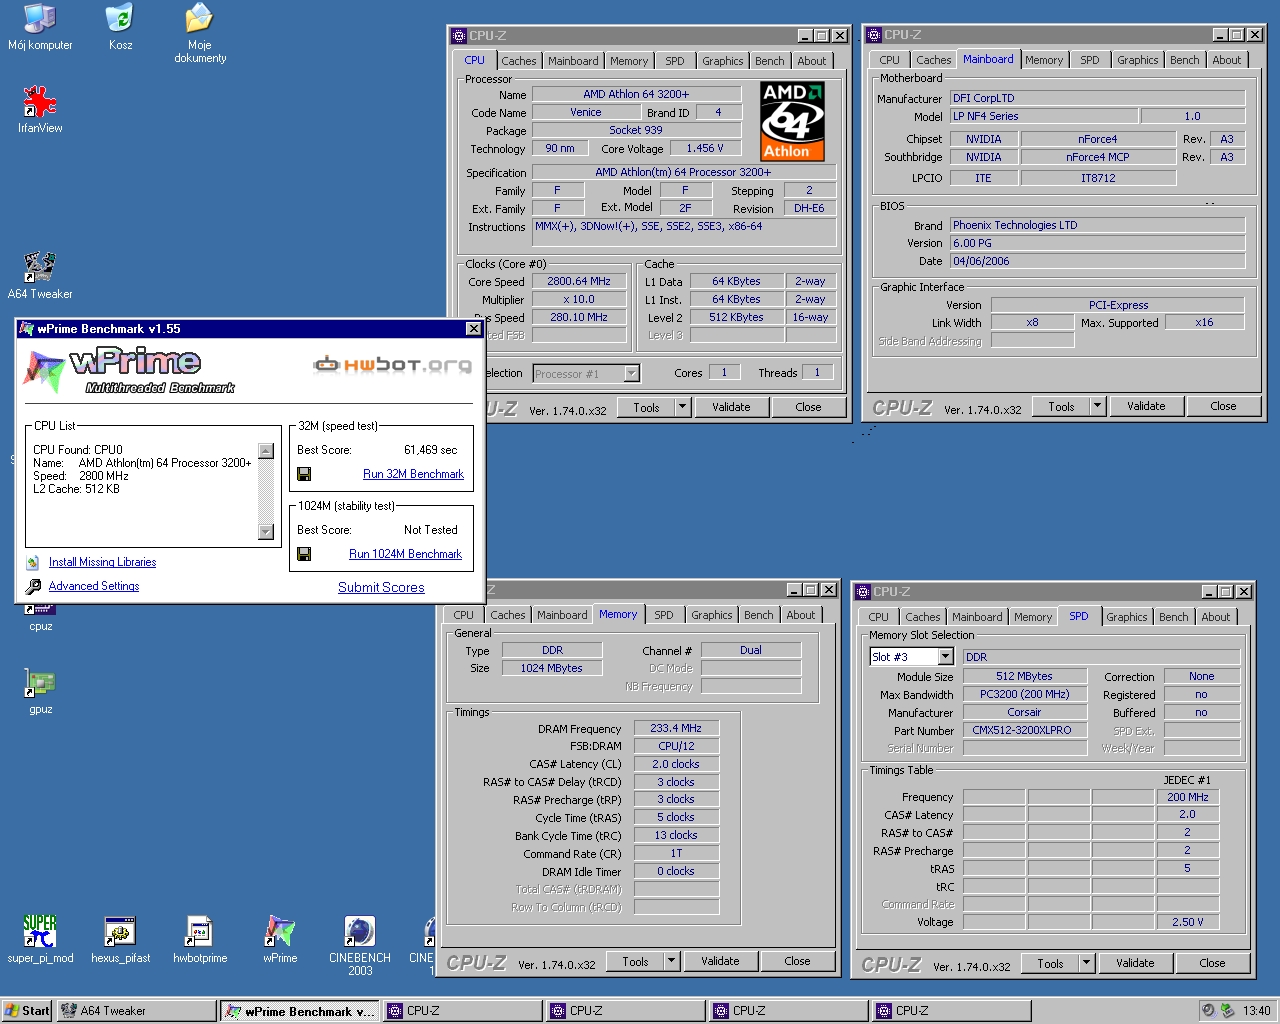Click Install Missing Libraries link

[102, 562]
